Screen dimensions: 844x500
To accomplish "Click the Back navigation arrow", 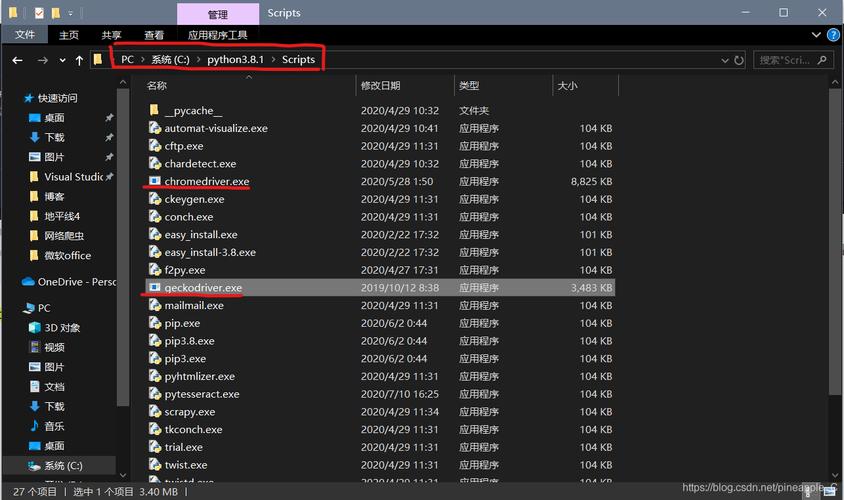I will click(x=17, y=60).
